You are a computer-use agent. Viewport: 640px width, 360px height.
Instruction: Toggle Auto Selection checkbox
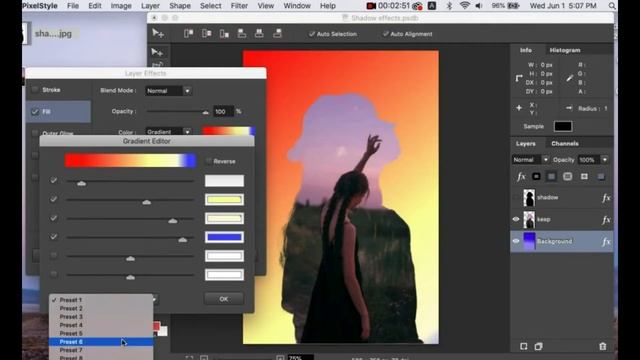click(312, 34)
